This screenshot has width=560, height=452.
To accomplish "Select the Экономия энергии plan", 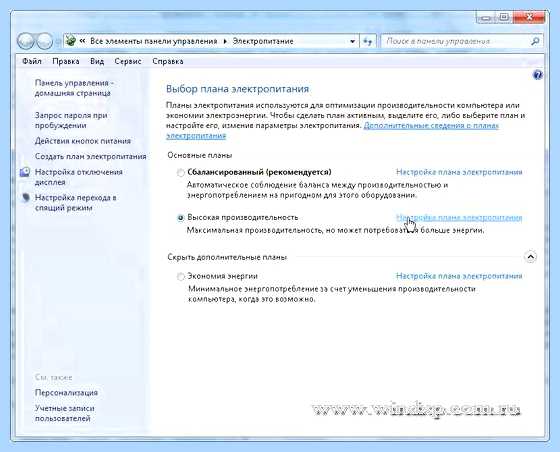I will (181, 276).
